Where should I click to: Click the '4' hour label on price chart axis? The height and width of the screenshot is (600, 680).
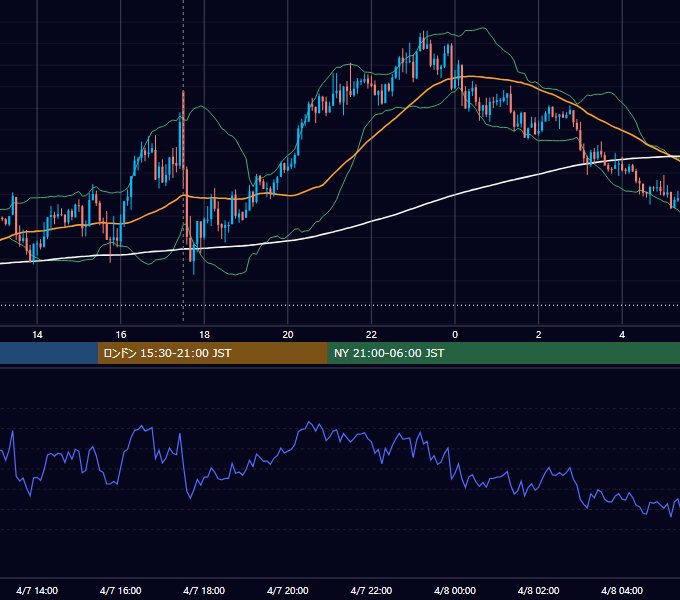622,335
